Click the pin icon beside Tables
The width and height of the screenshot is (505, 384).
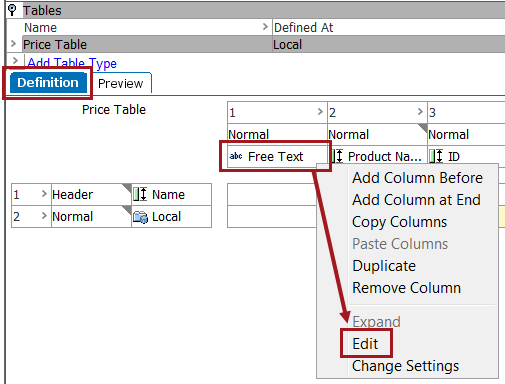tap(12, 10)
